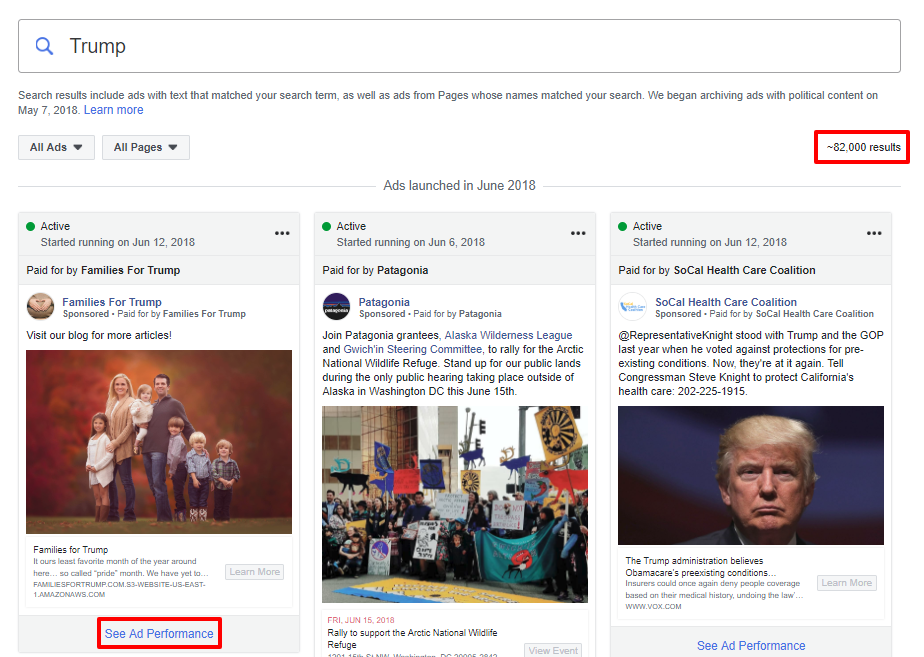Click the 'Ads launched in June 2018' heading
The image size is (924, 657).
coord(459,186)
